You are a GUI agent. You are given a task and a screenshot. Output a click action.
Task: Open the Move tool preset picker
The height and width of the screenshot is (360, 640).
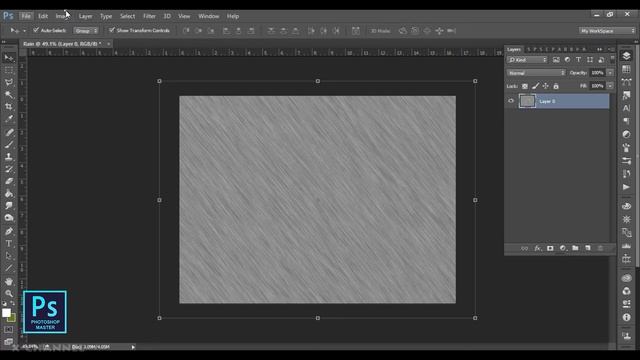point(24,31)
